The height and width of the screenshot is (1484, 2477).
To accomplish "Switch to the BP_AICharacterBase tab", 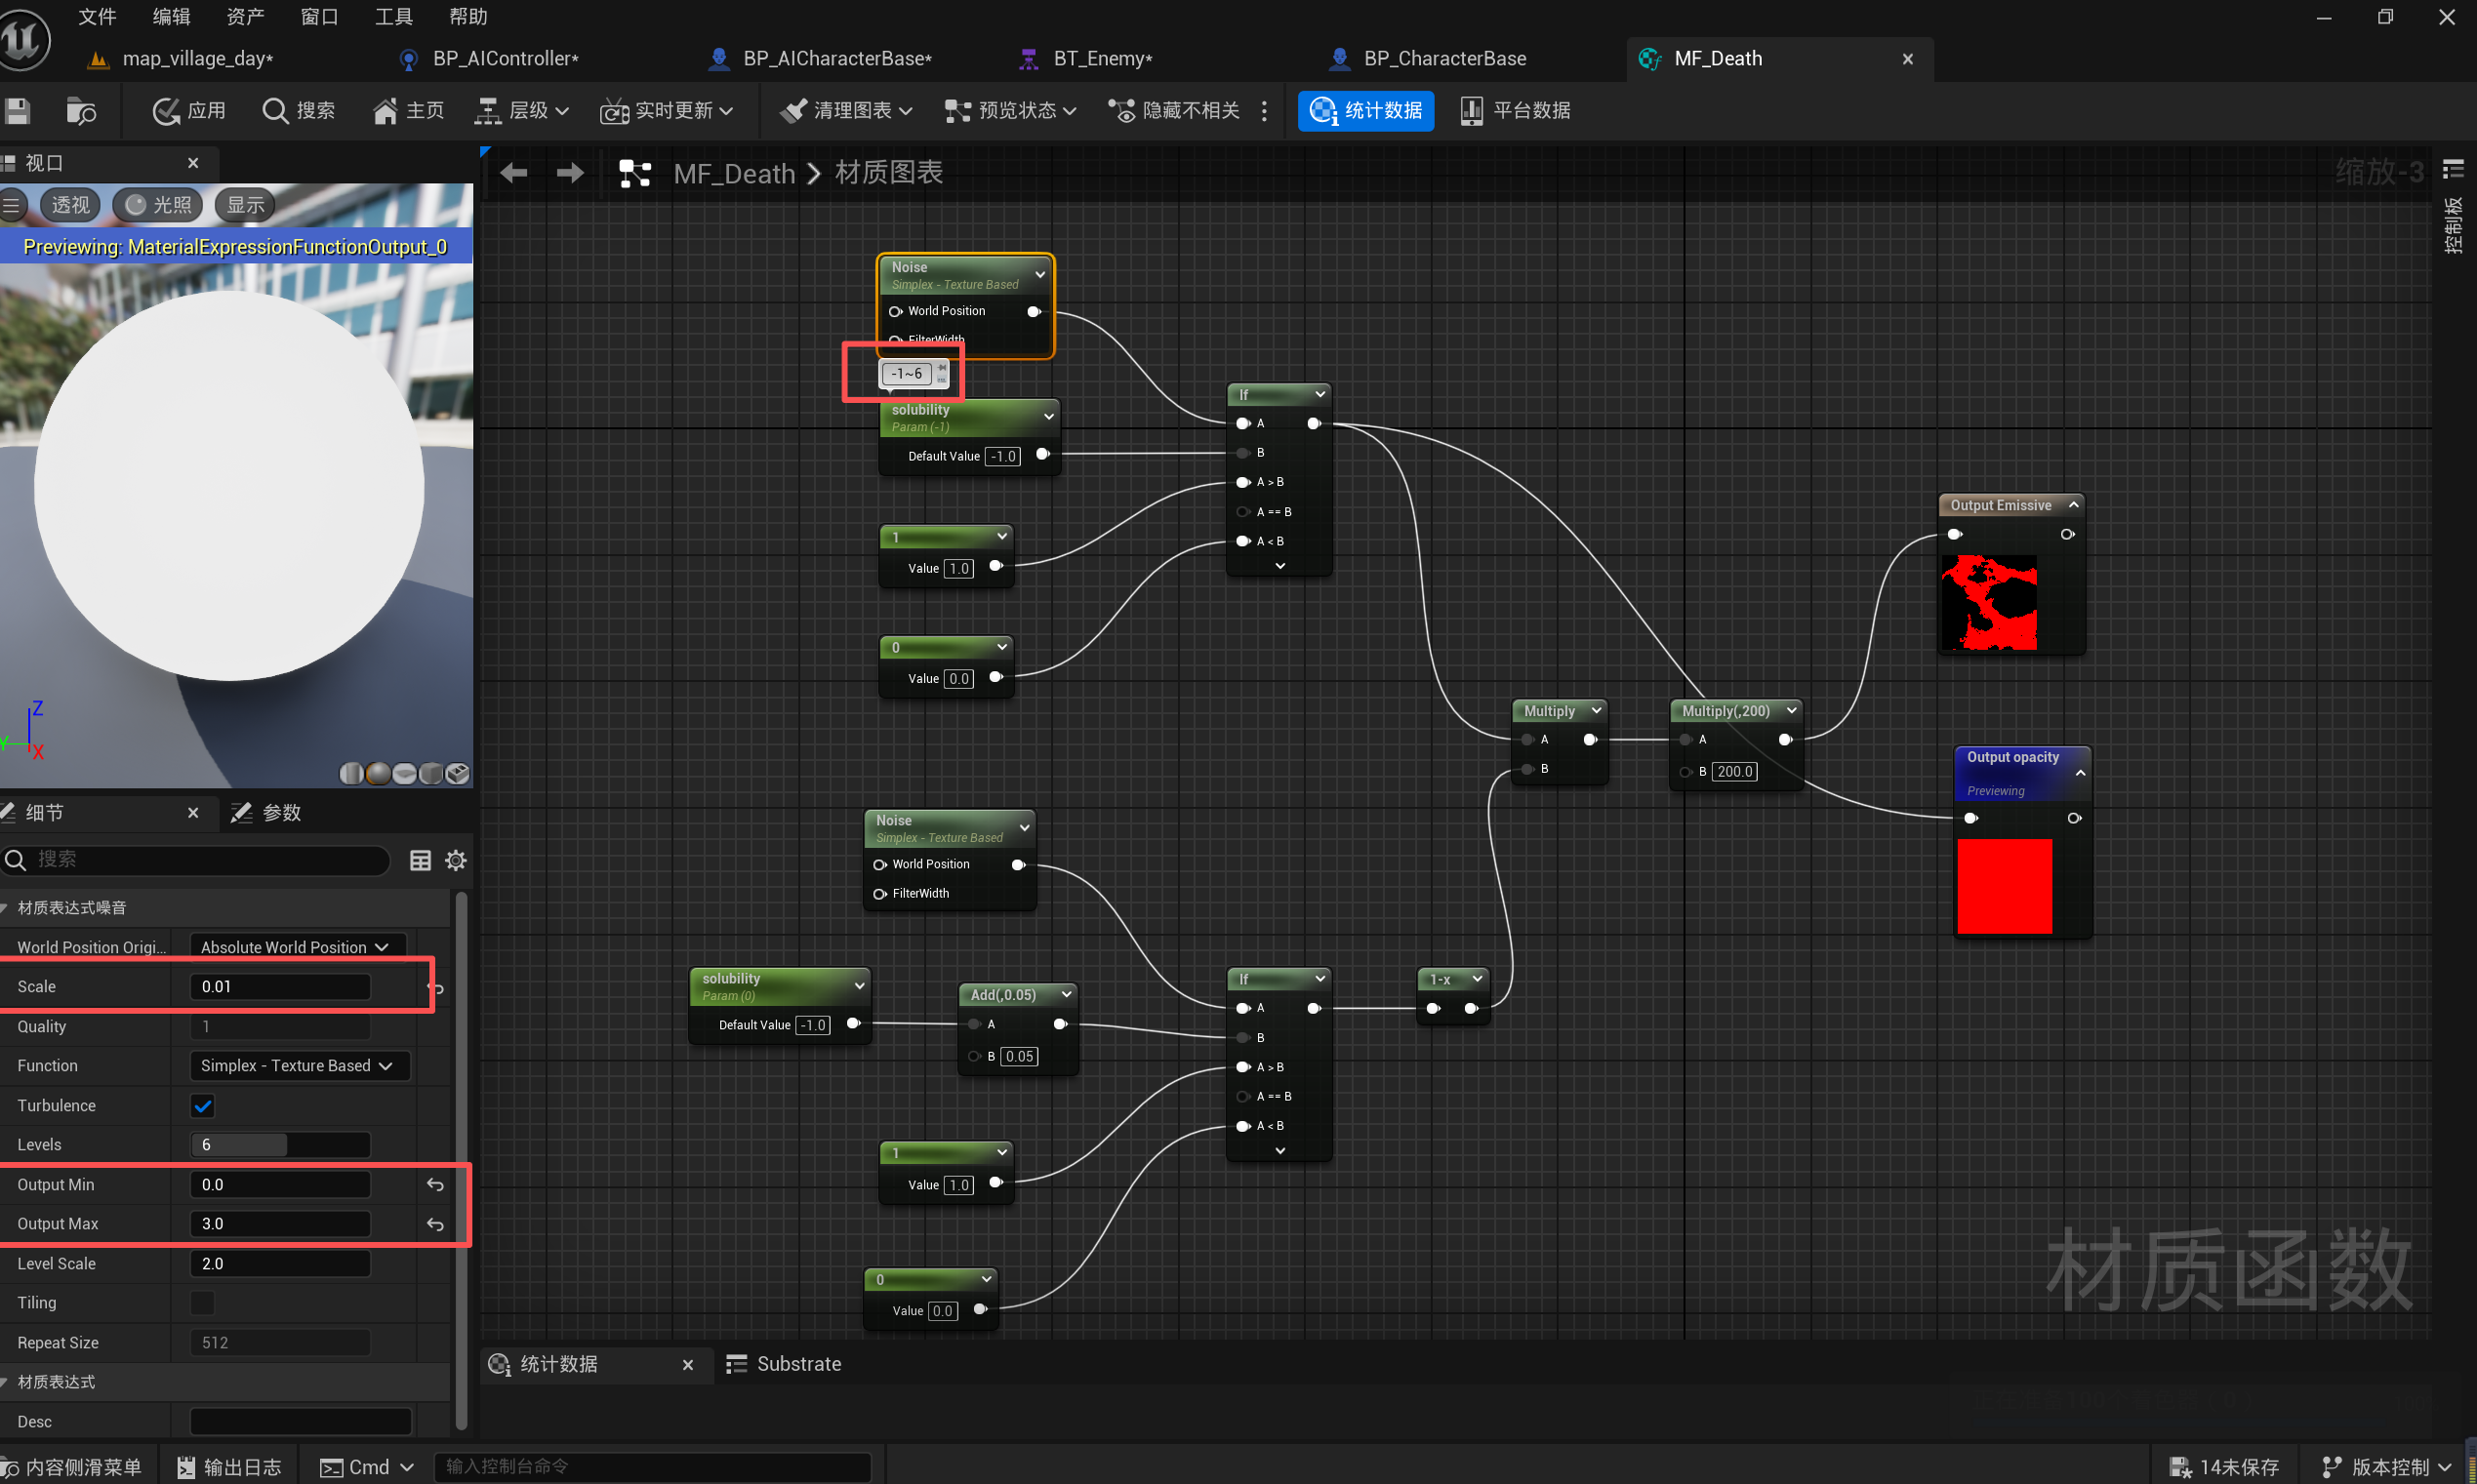I will click(x=835, y=59).
